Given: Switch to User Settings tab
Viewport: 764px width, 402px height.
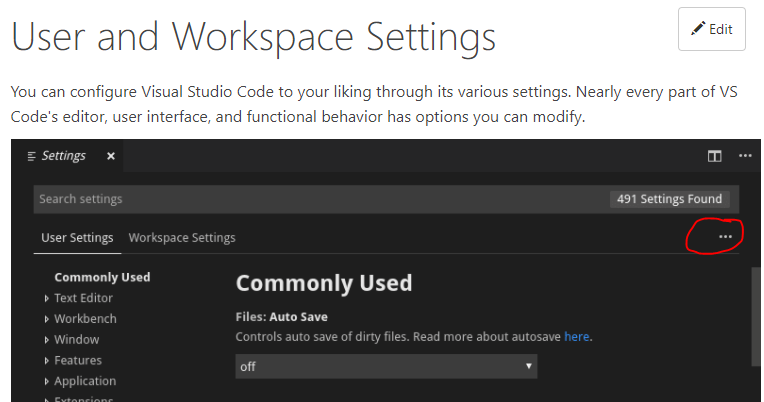Looking at the screenshot, I should pos(77,238).
